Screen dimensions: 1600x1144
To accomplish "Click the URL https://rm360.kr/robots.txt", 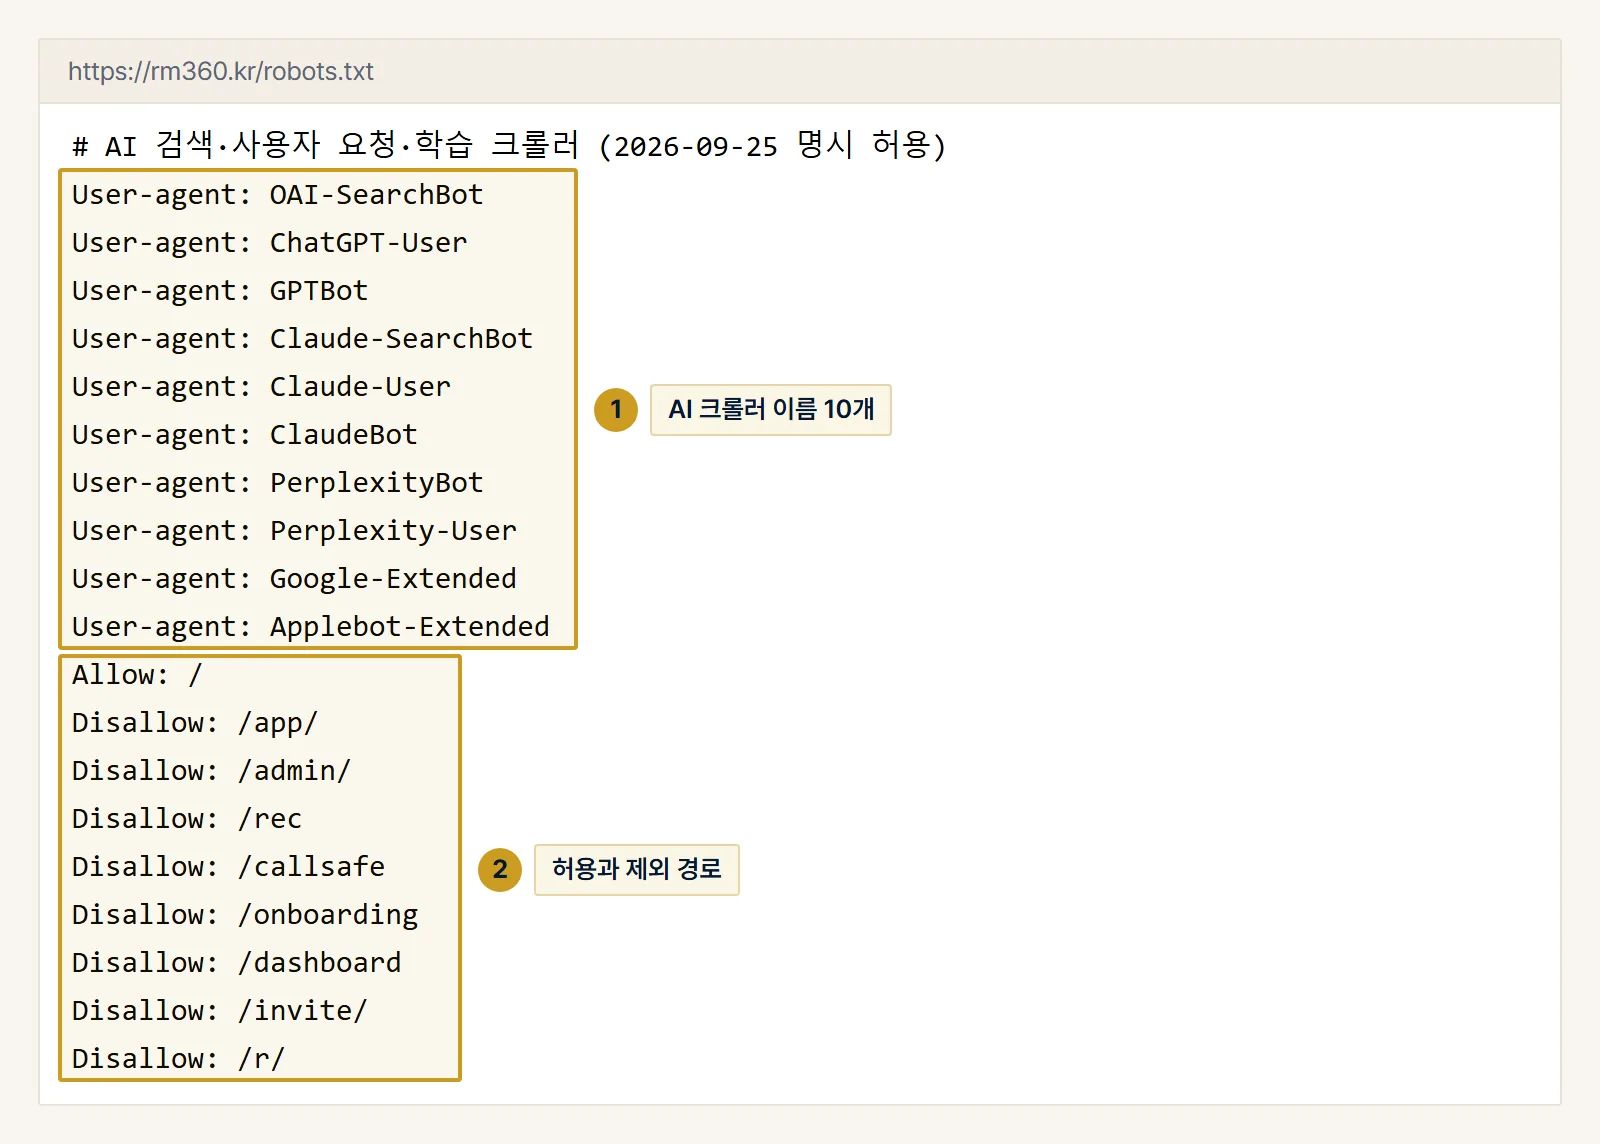I will [x=220, y=71].
